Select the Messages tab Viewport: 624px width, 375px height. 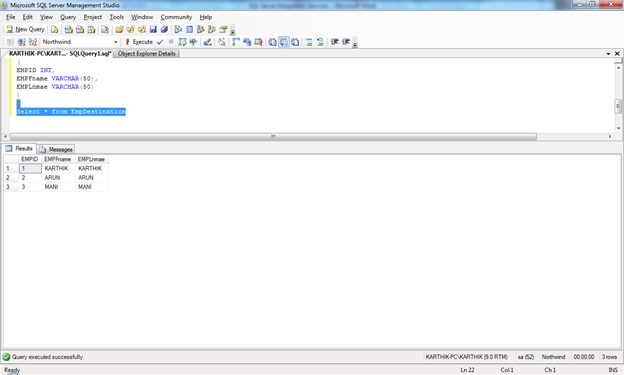coord(56,149)
